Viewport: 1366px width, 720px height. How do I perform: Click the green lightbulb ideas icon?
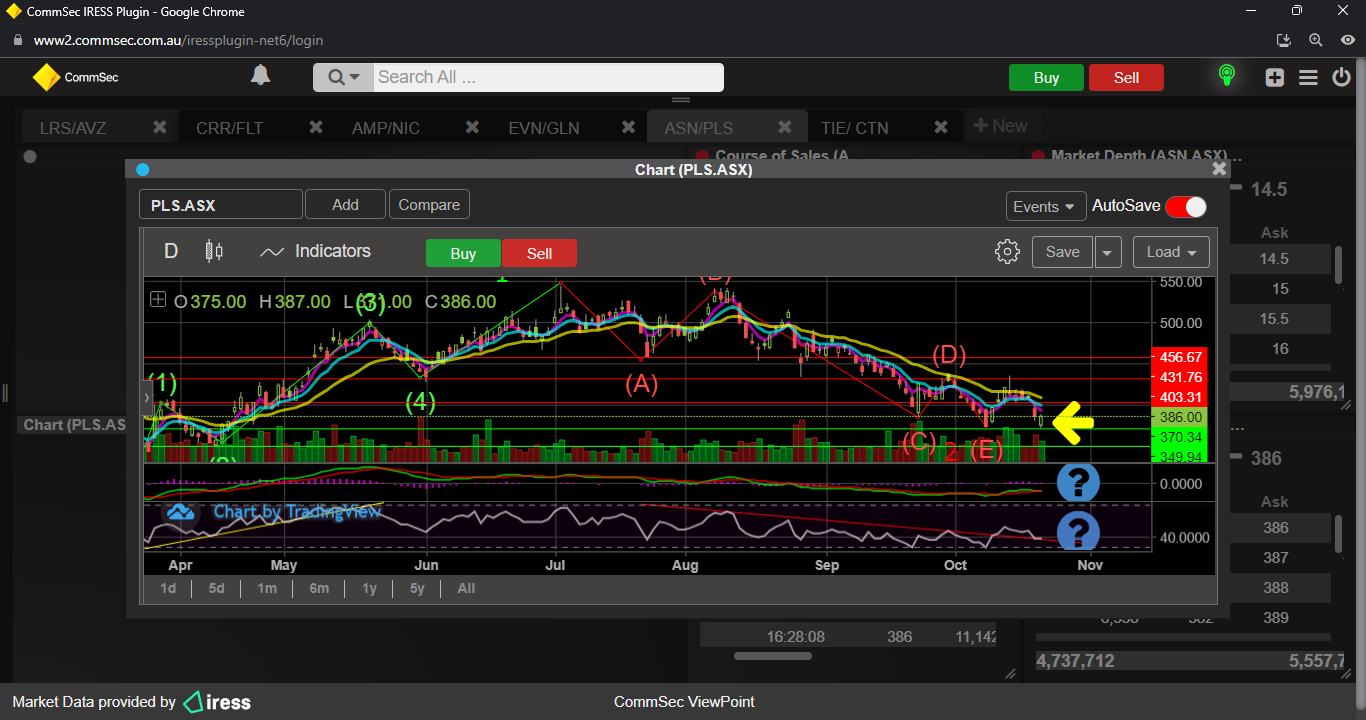[1226, 76]
